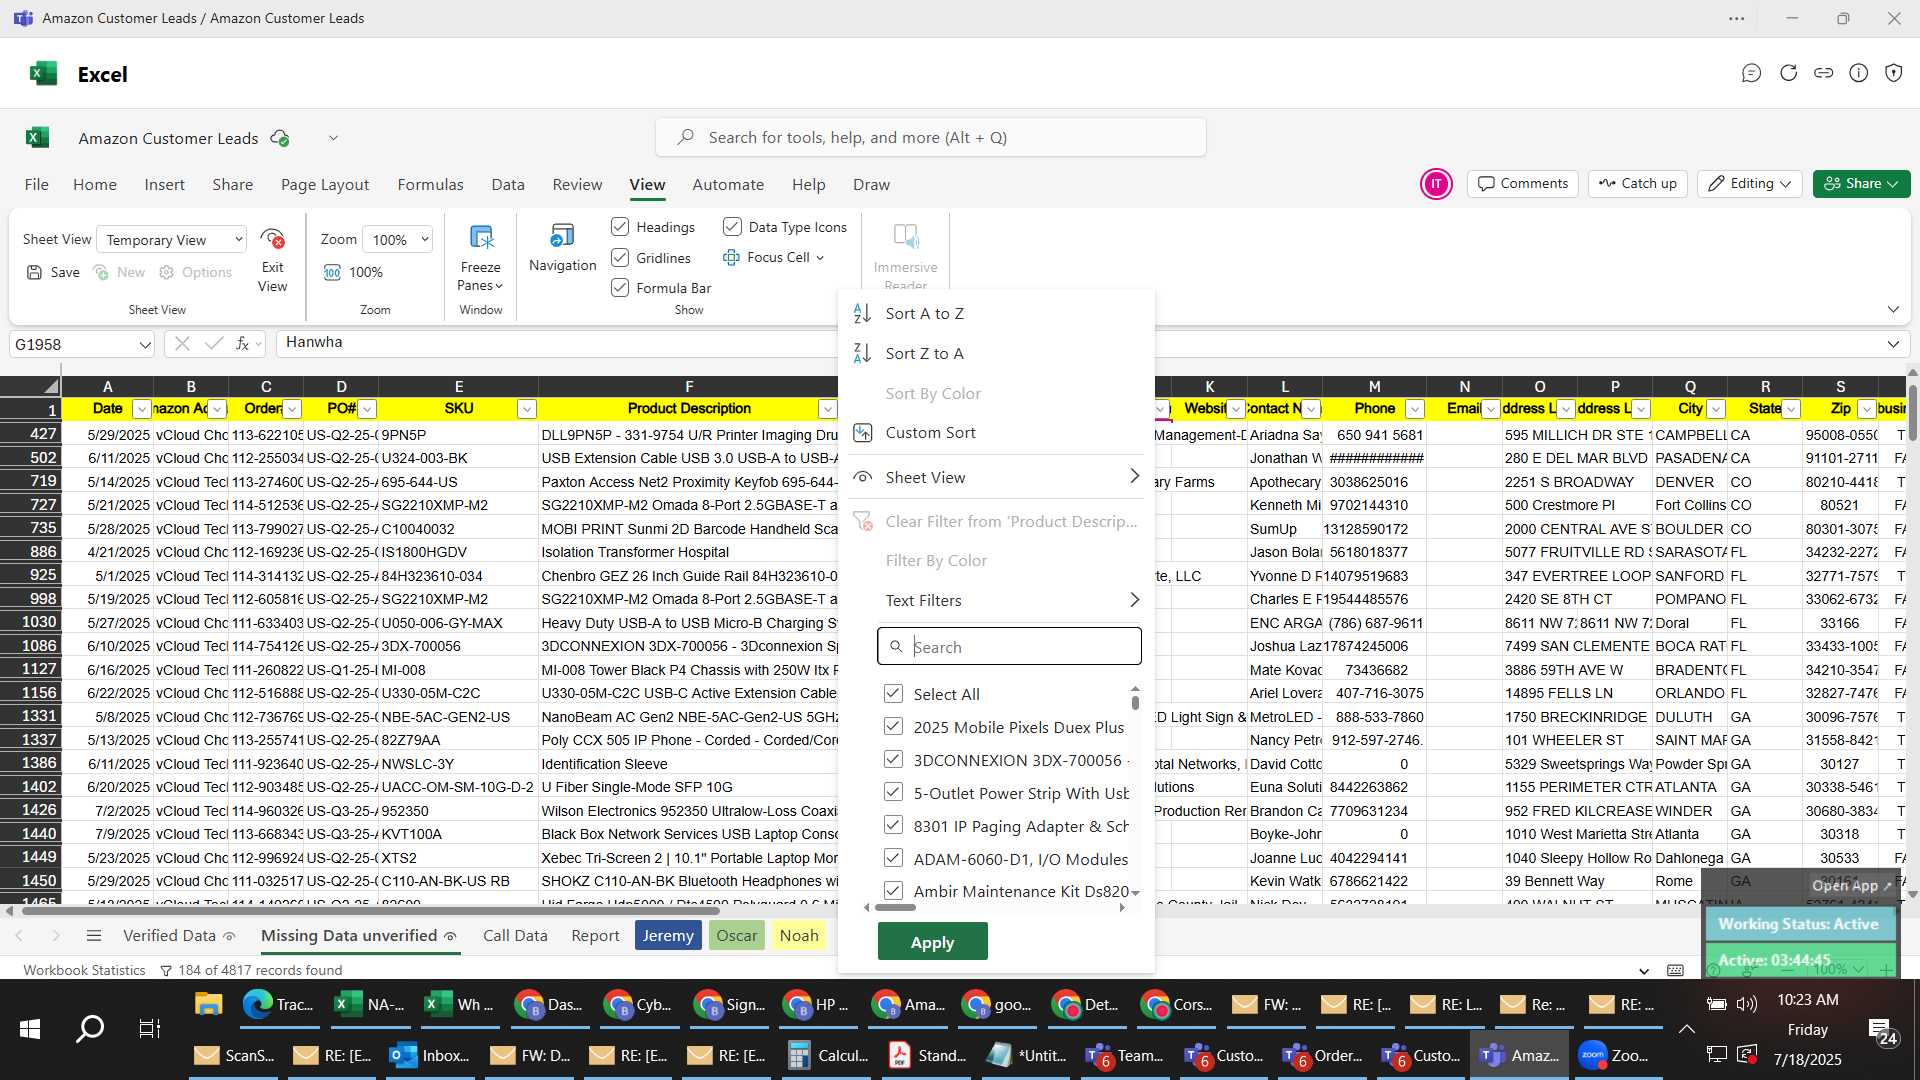Click the cloud saved status icon

pos(280,138)
